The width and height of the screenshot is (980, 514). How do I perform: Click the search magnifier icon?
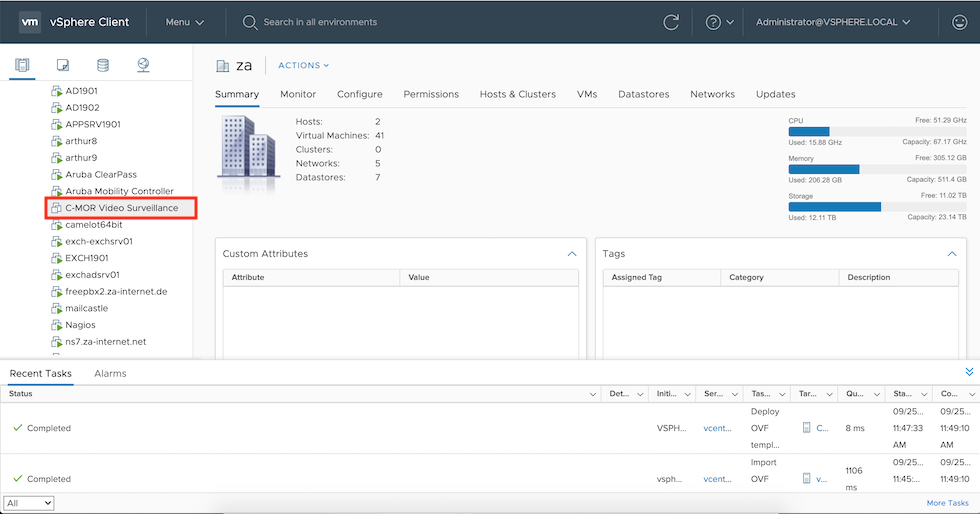pyautogui.click(x=250, y=23)
